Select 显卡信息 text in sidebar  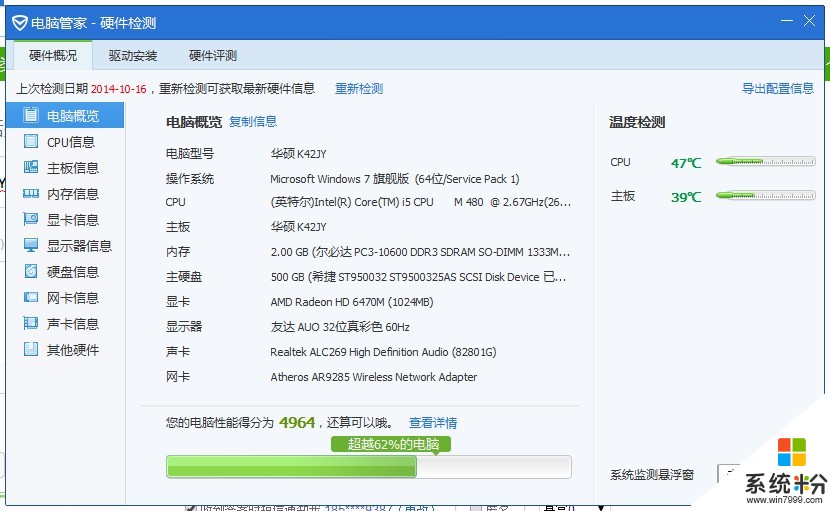tap(73, 220)
